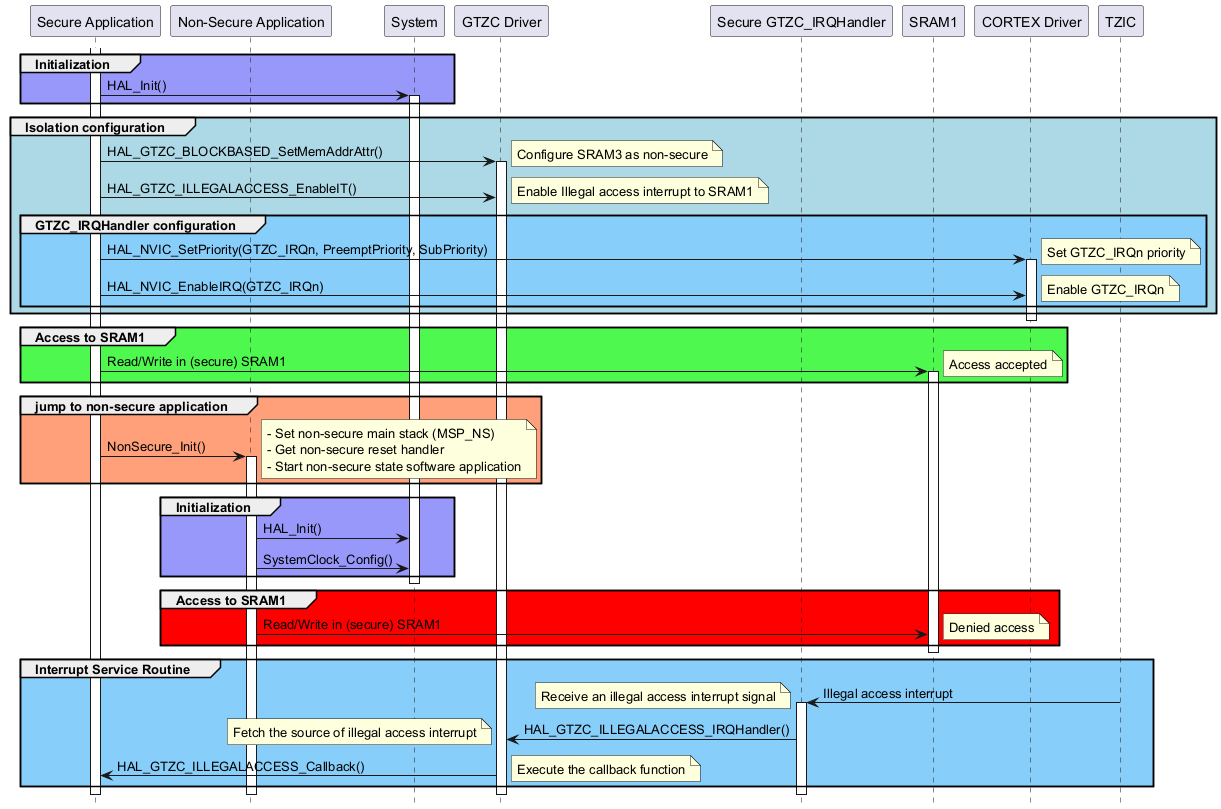The height and width of the screenshot is (809, 1221).
Task: Click the 'Execute the callback function' note
Action: click(601, 769)
